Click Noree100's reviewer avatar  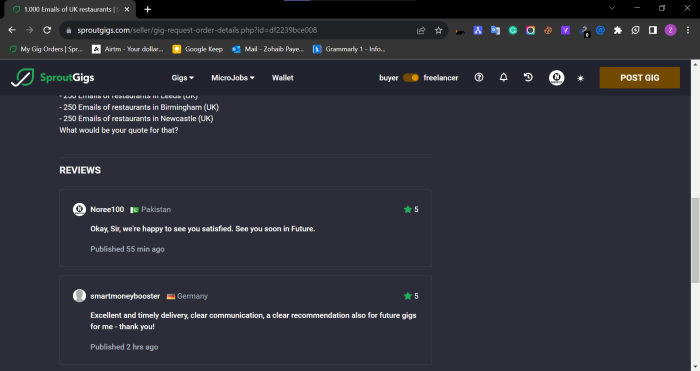point(79,209)
